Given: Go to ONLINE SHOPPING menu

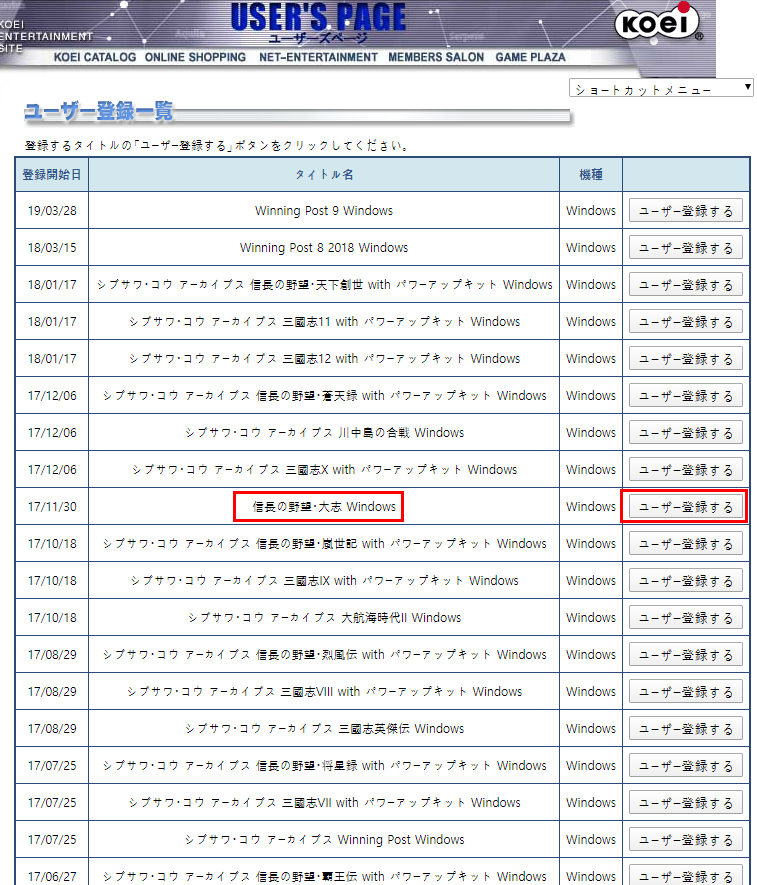Looking at the screenshot, I should pyautogui.click(x=195, y=57).
